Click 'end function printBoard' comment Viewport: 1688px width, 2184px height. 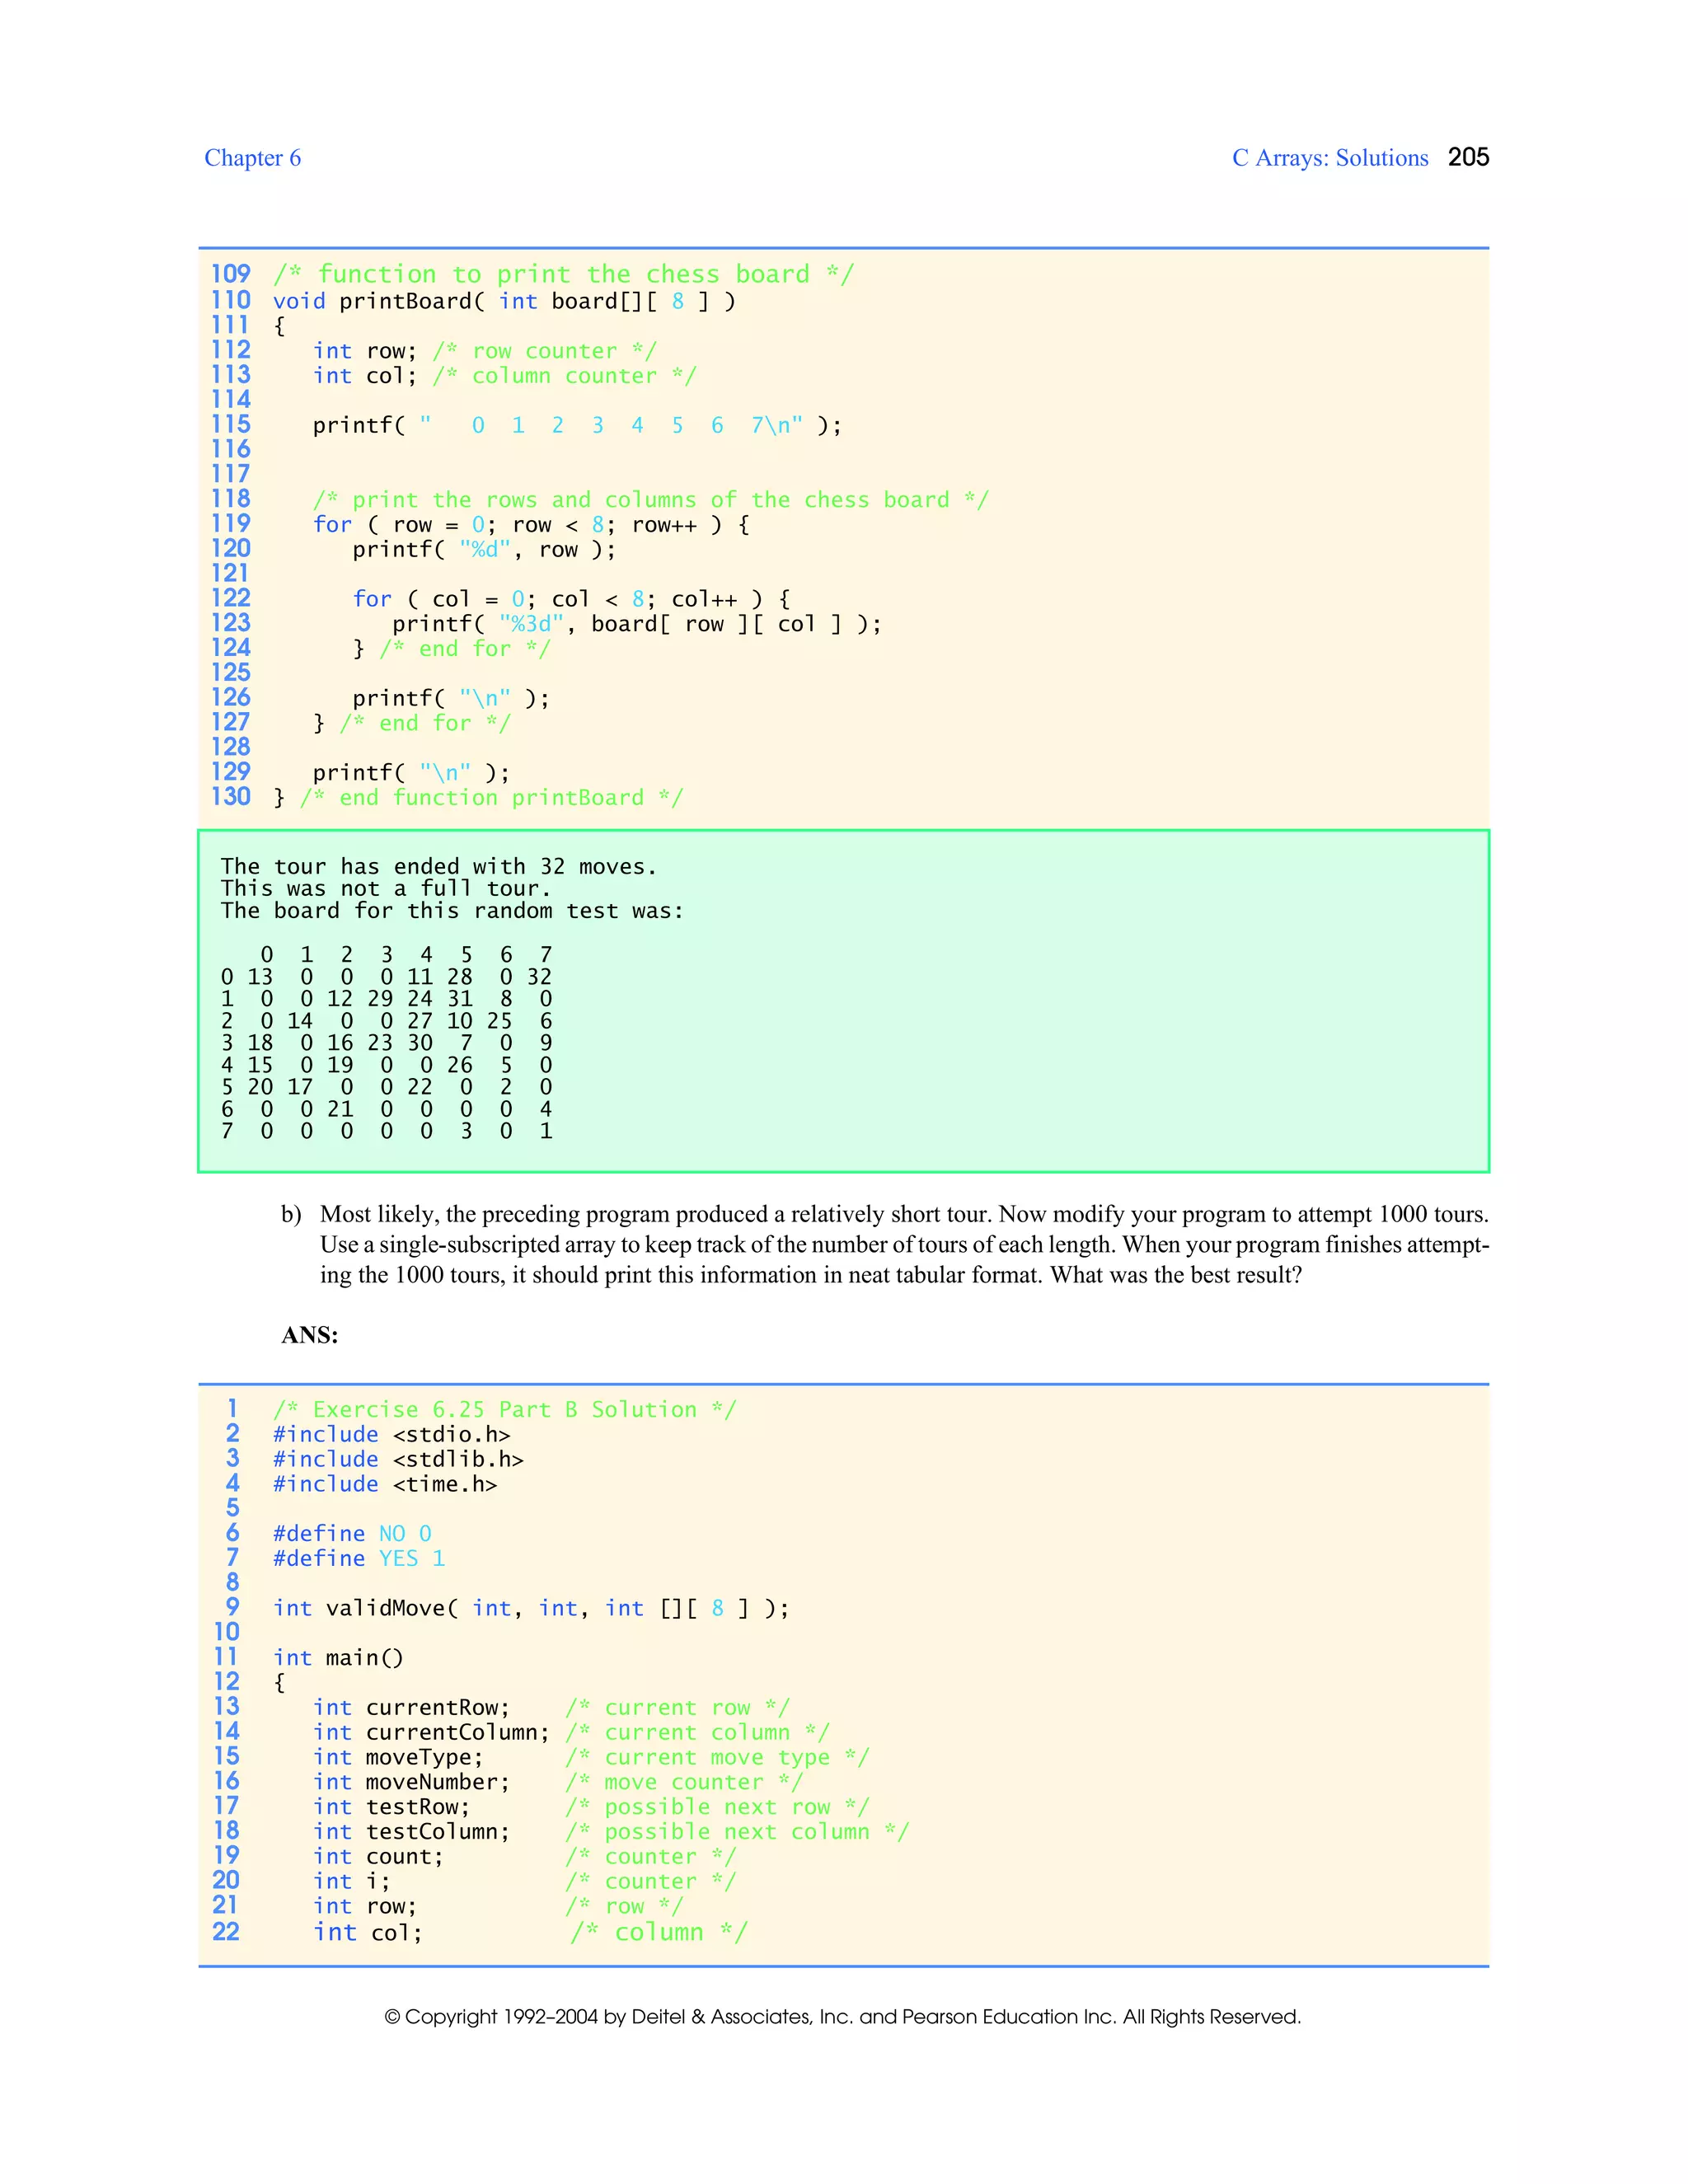478,798
